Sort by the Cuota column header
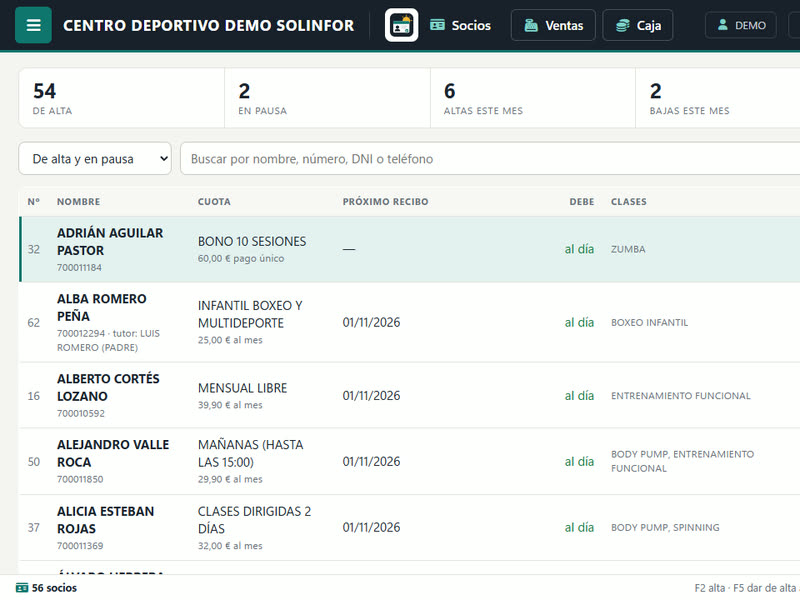Screen dimensions: 800x600 point(214,202)
